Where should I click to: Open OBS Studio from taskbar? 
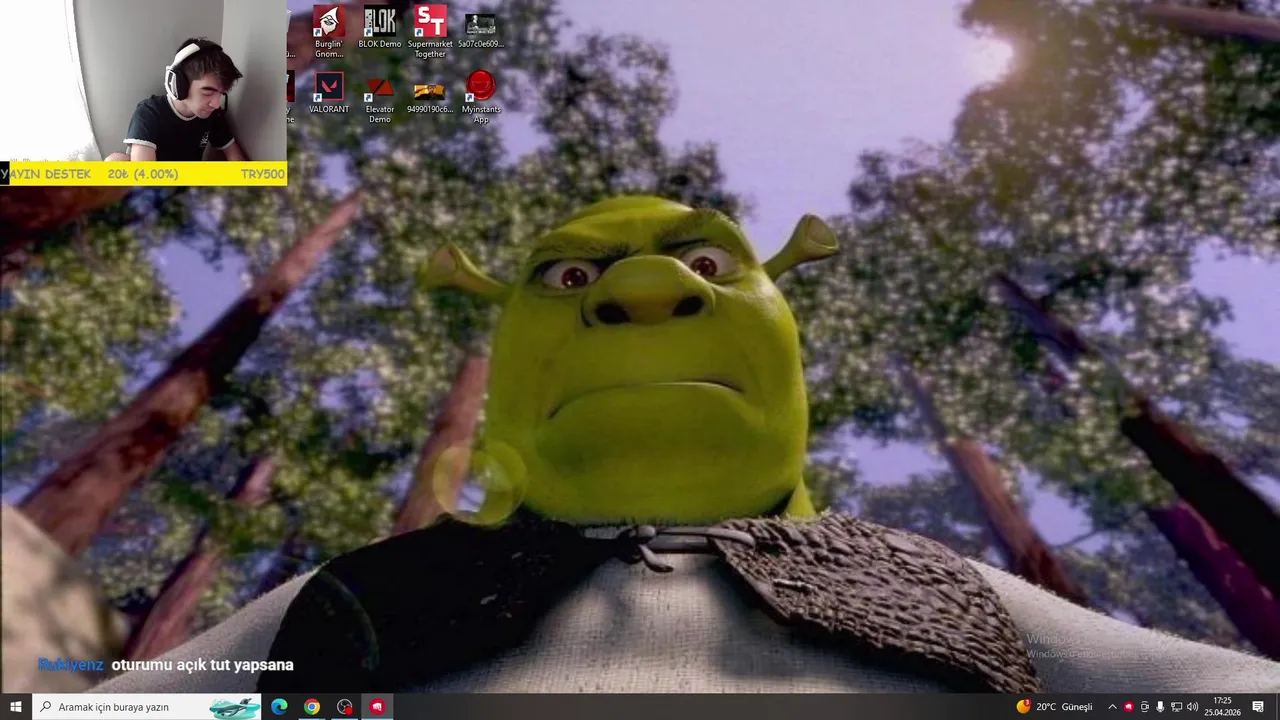(x=345, y=707)
